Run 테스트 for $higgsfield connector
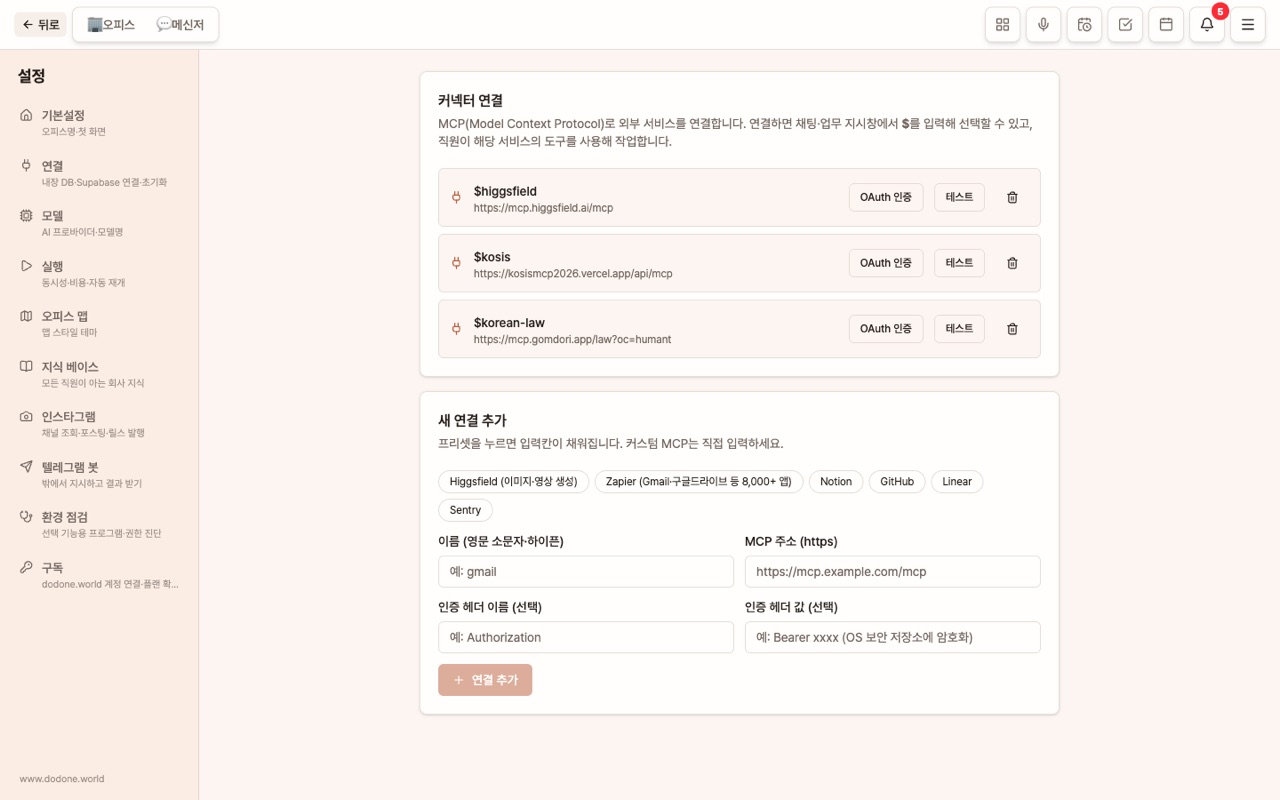 pyautogui.click(x=959, y=197)
